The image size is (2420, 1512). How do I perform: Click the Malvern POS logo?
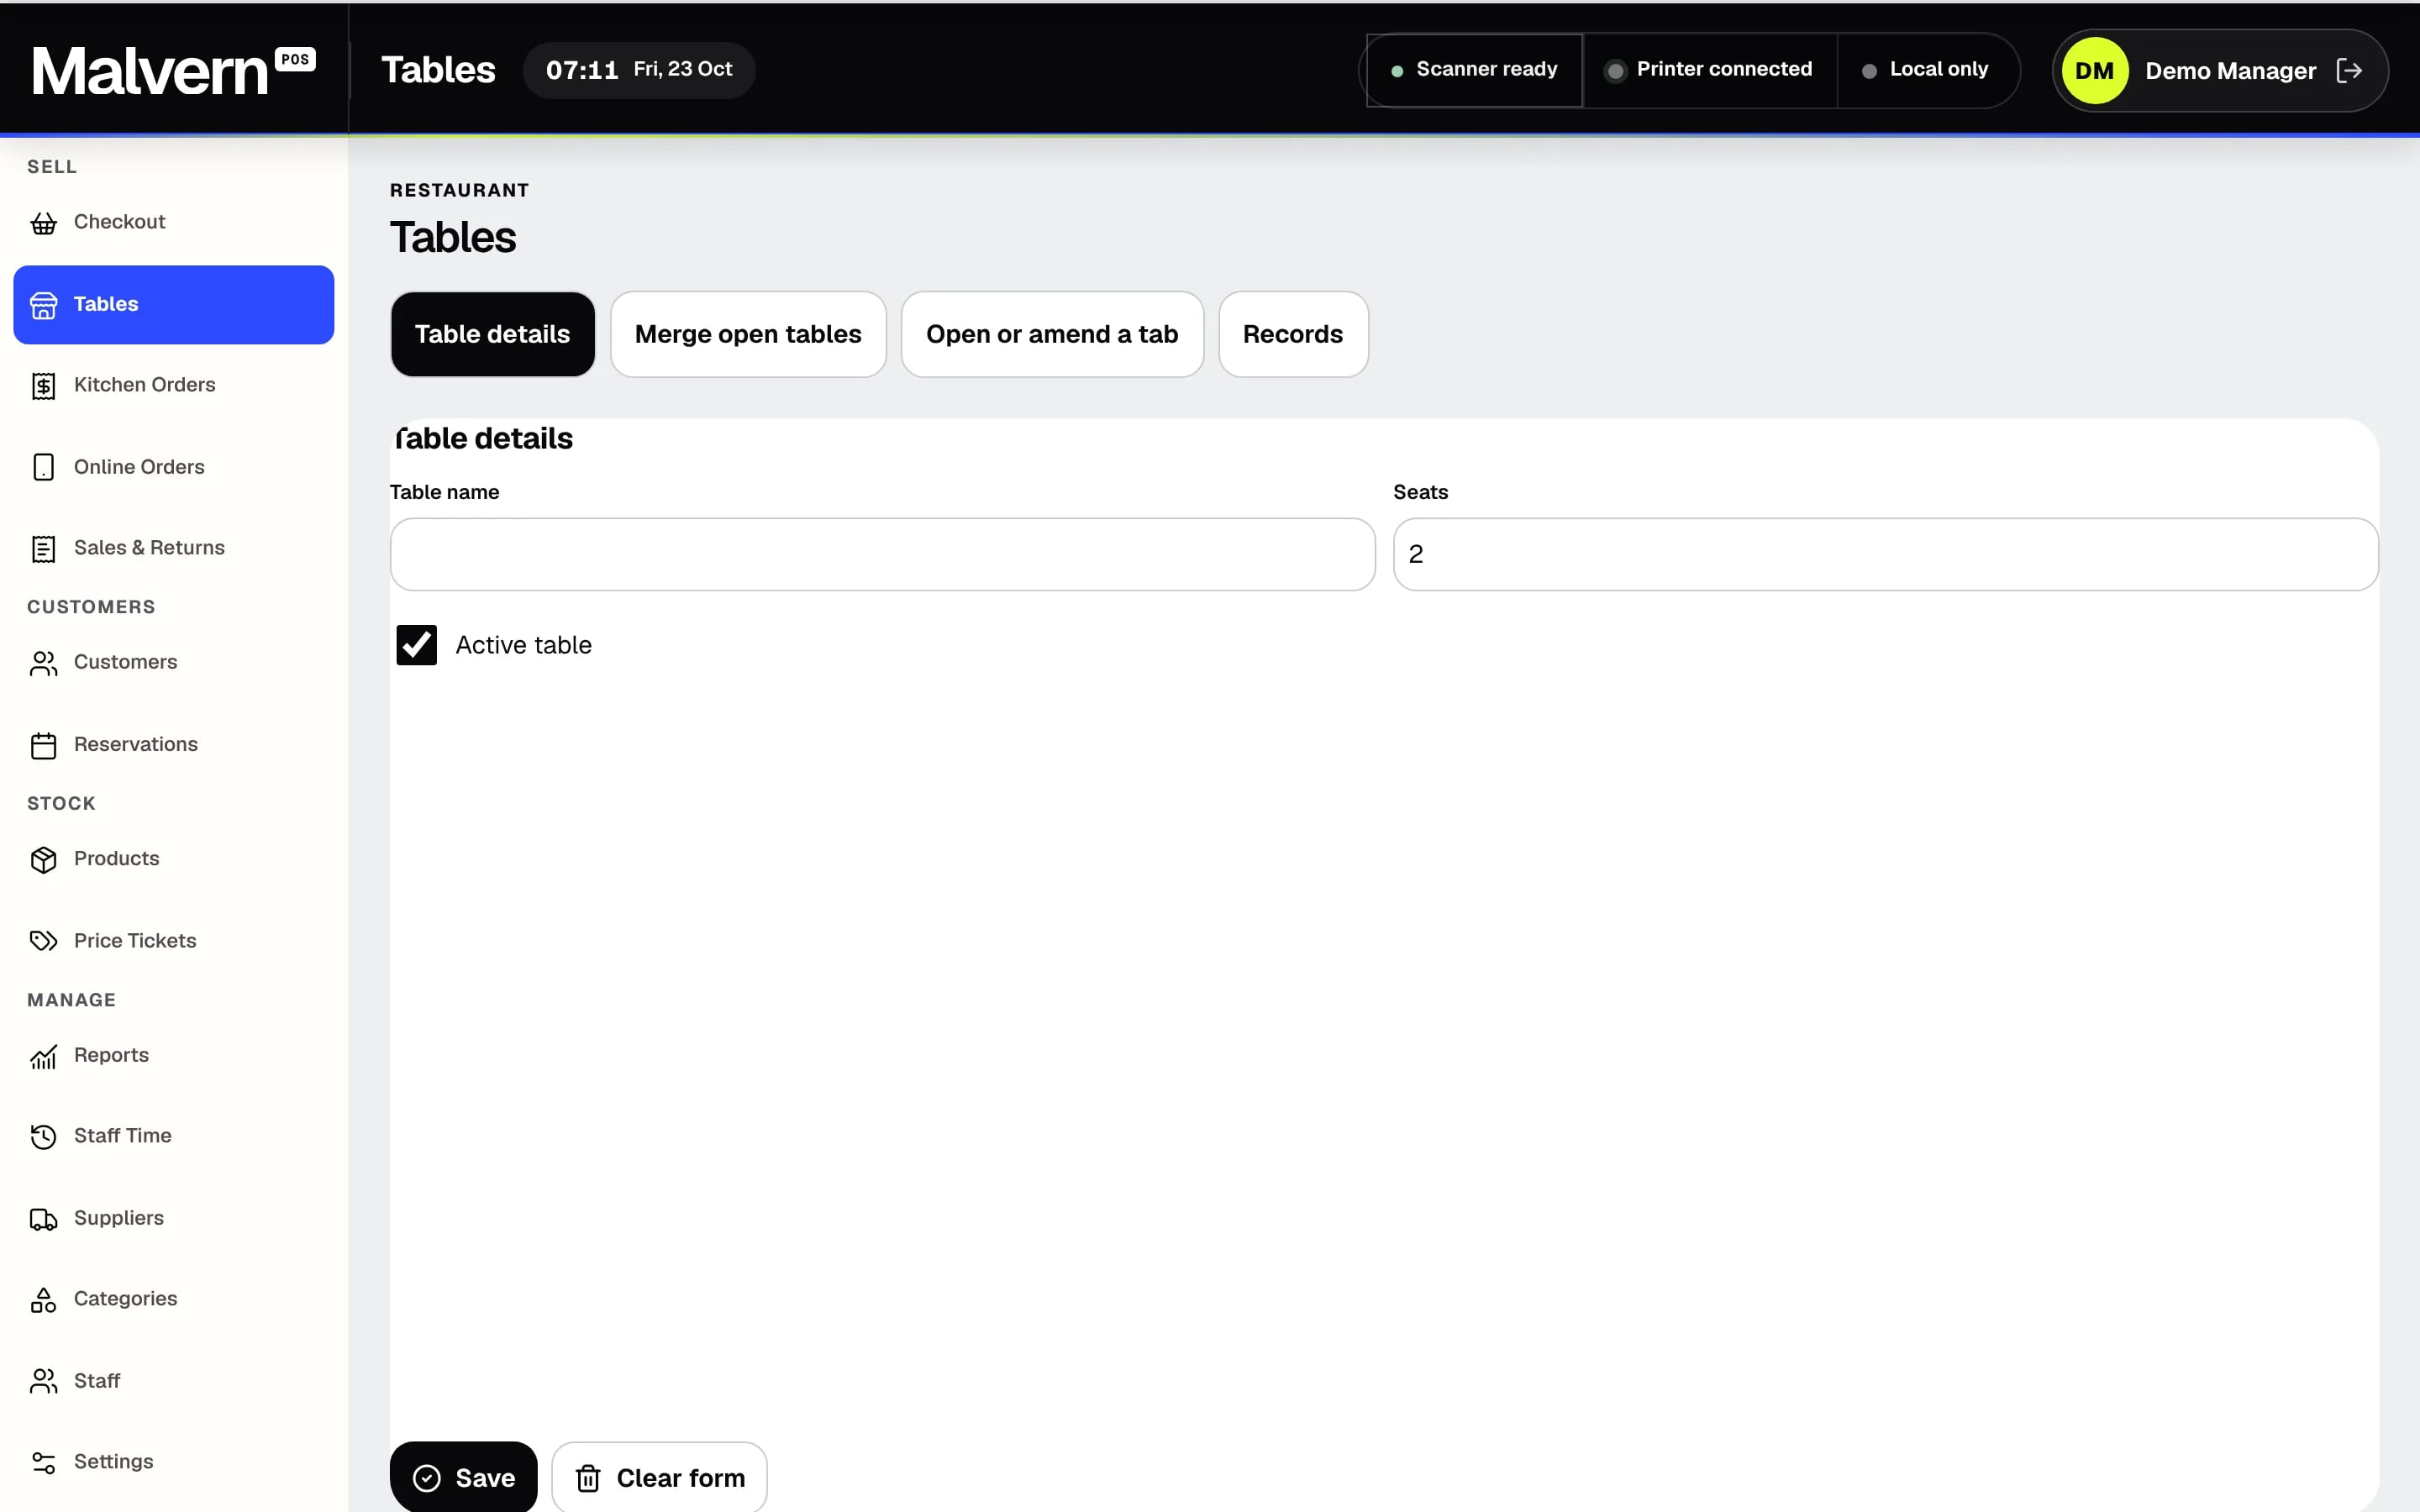[x=173, y=70]
